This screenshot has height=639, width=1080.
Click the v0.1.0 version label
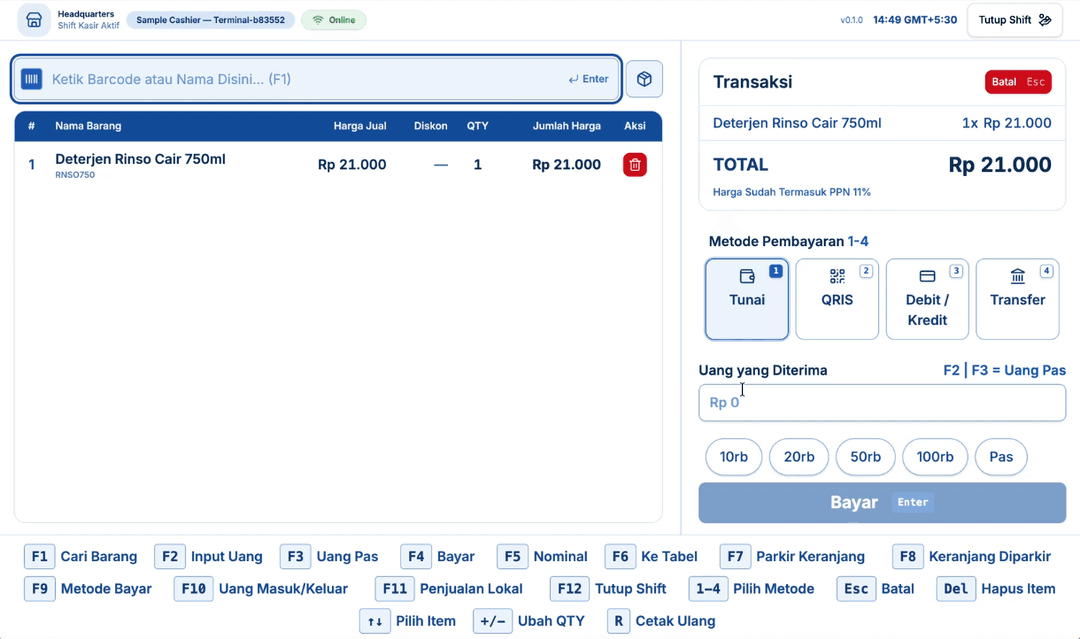pyautogui.click(x=851, y=20)
